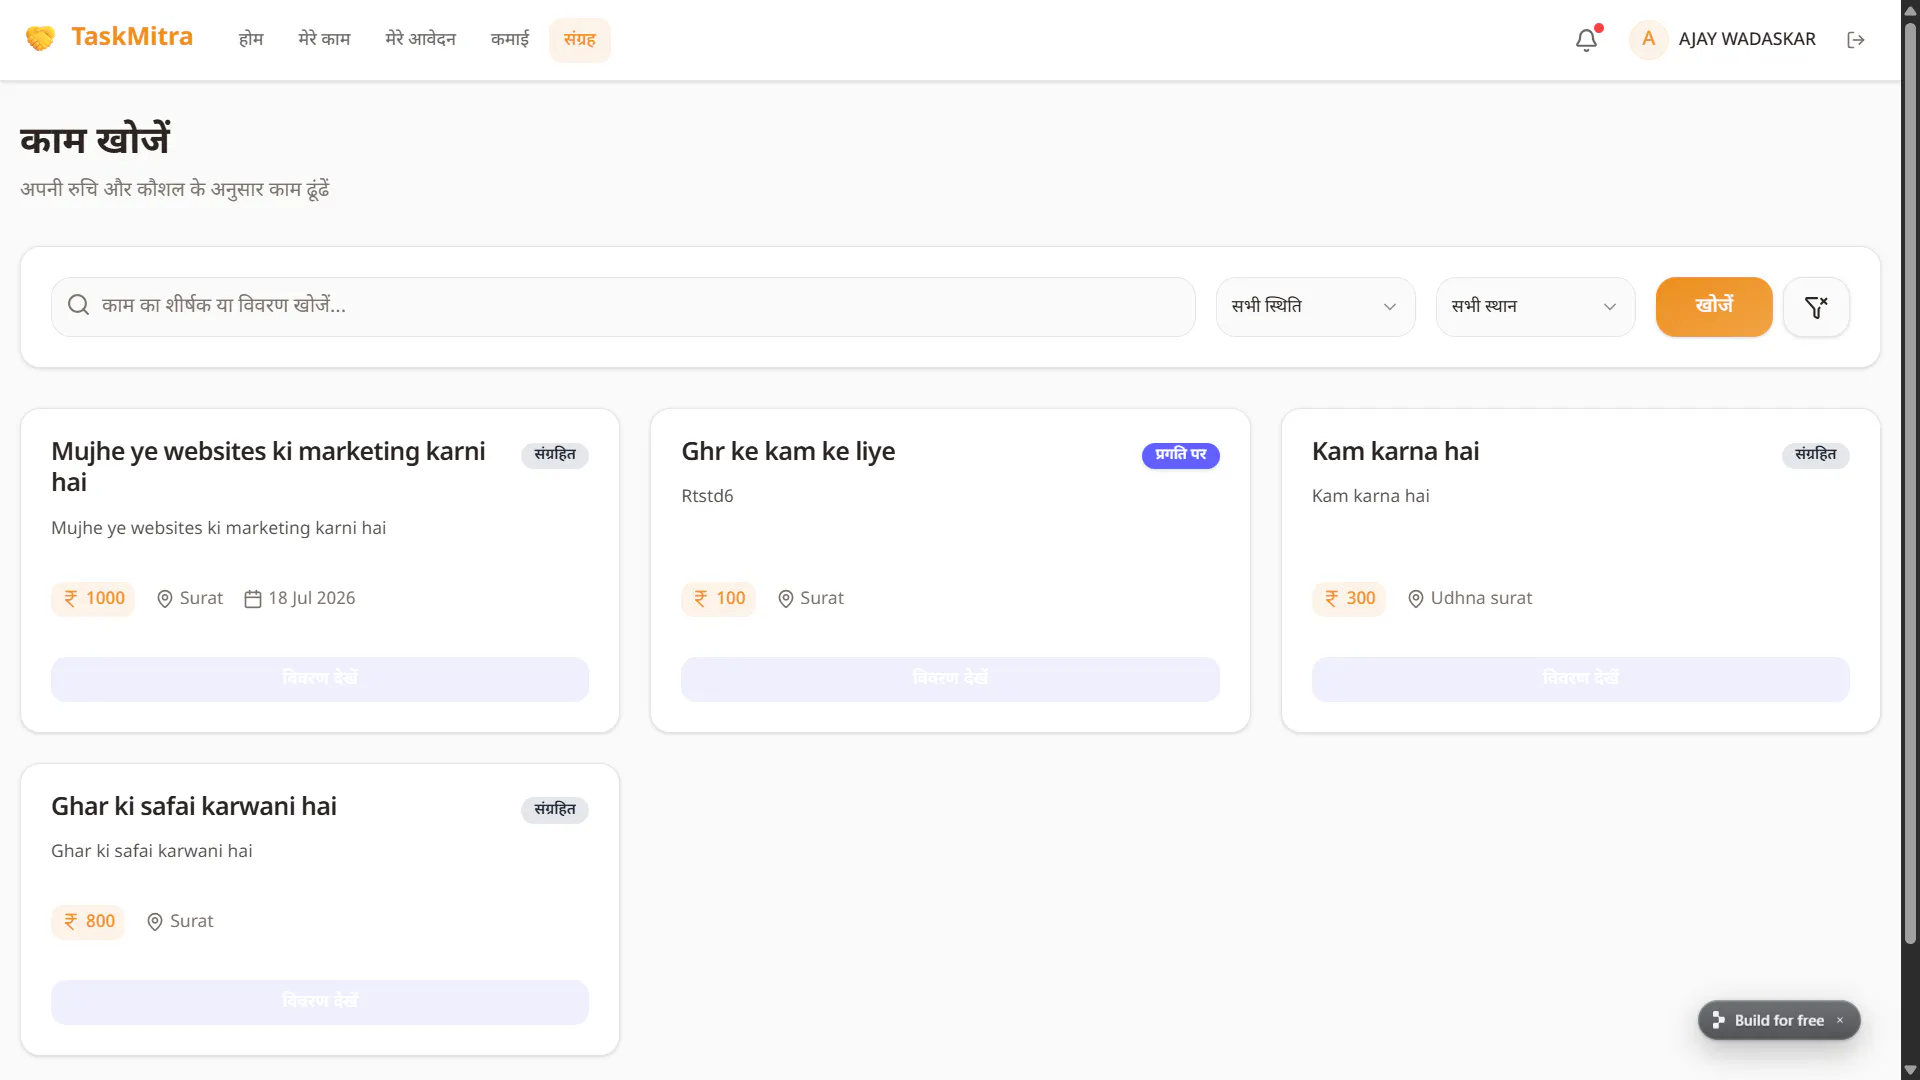Image resolution: width=1920 pixels, height=1080 pixels.
Task: Focus the job title search field
Action: [x=623, y=307]
